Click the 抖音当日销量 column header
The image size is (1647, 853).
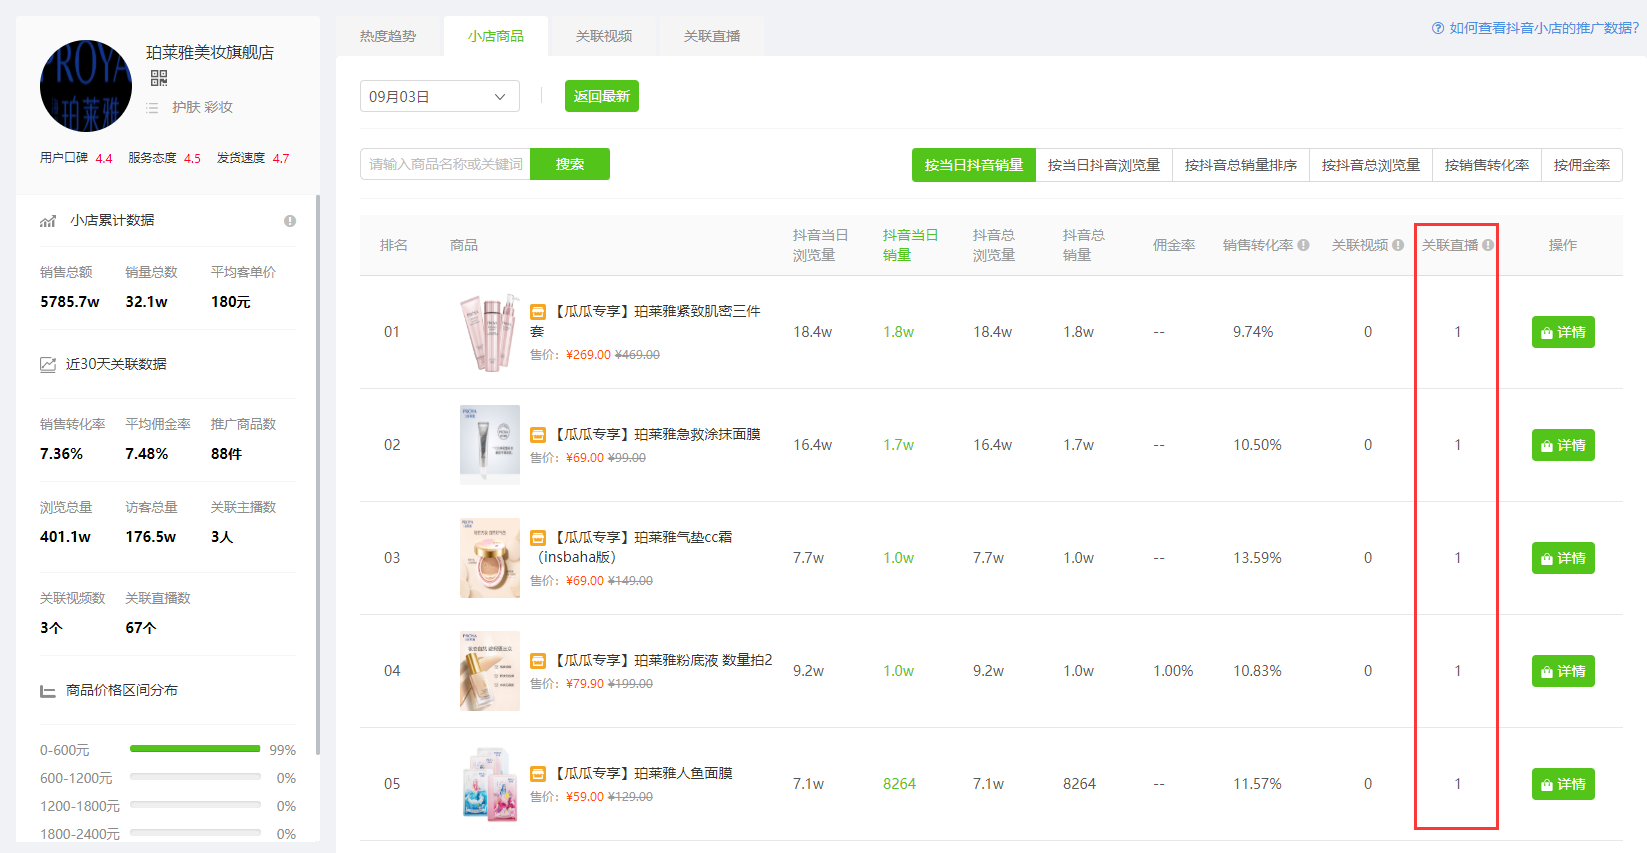(x=910, y=245)
